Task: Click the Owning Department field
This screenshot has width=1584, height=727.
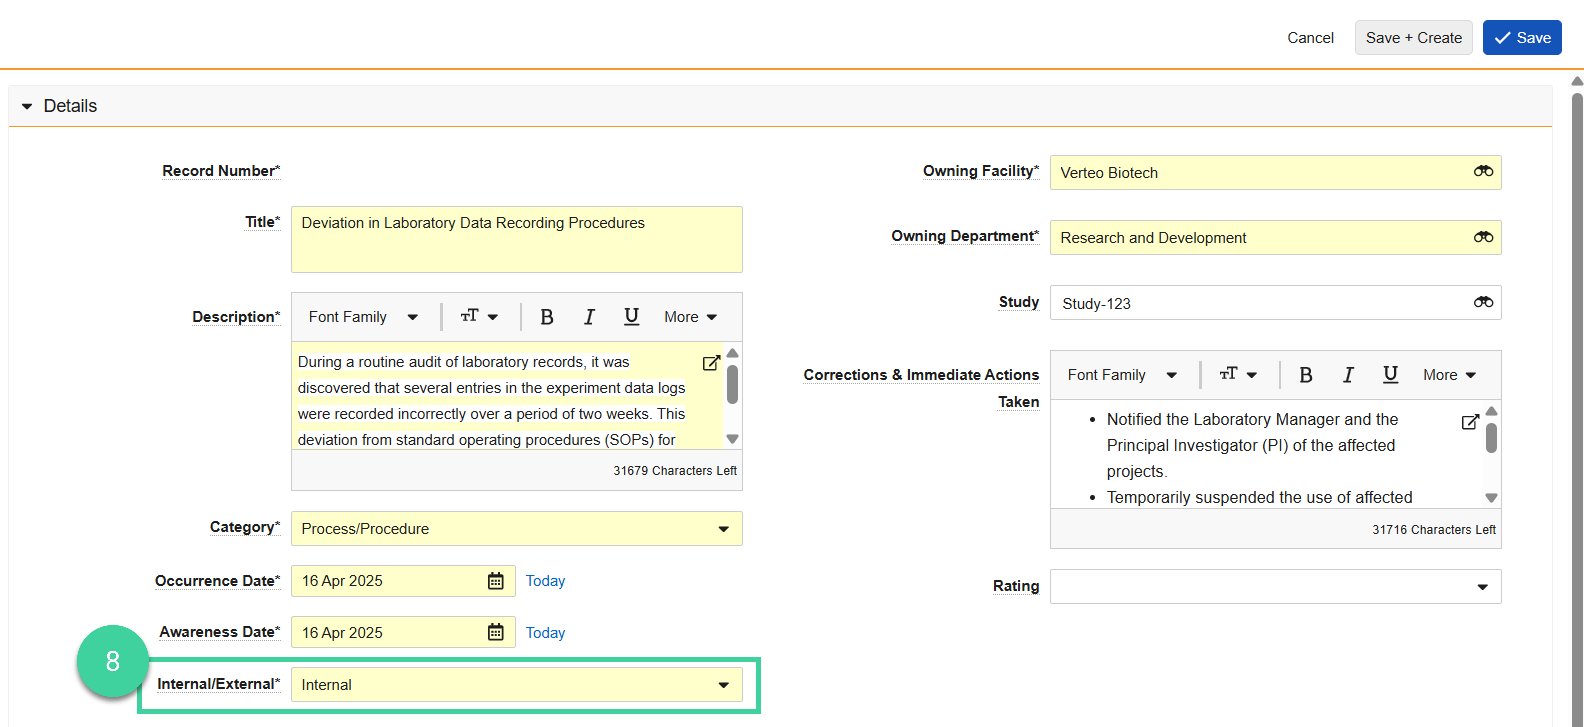Action: pos(1276,237)
